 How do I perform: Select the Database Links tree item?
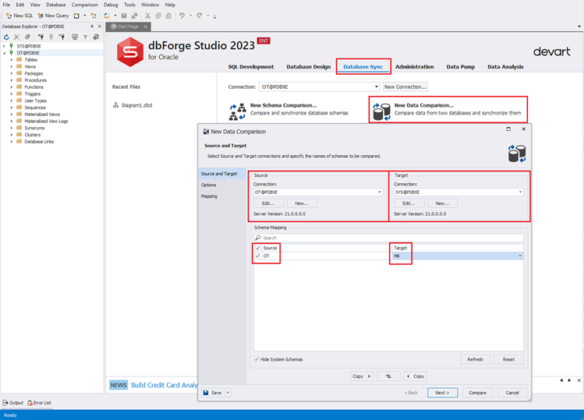click(x=39, y=141)
